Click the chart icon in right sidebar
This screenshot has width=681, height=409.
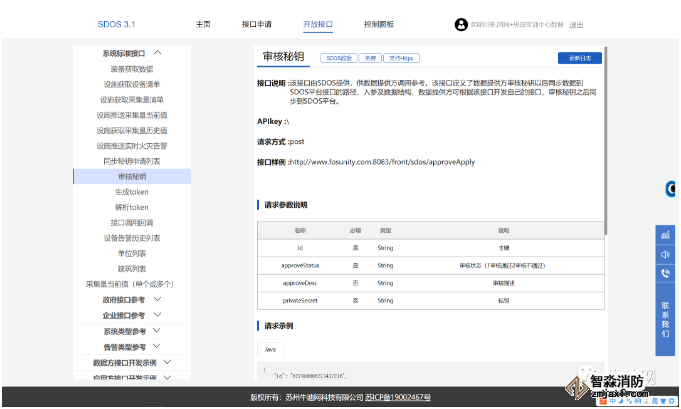coord(664,234)
